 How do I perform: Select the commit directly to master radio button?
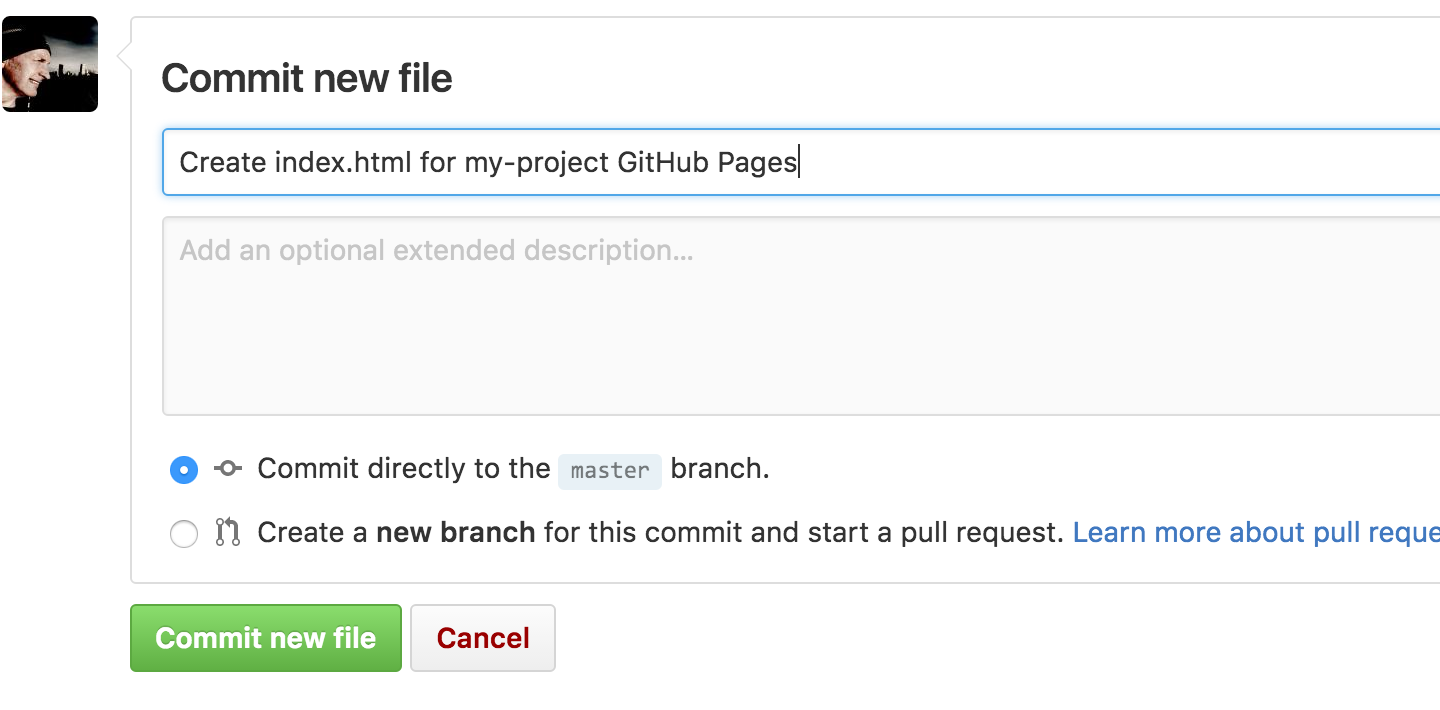184,468
